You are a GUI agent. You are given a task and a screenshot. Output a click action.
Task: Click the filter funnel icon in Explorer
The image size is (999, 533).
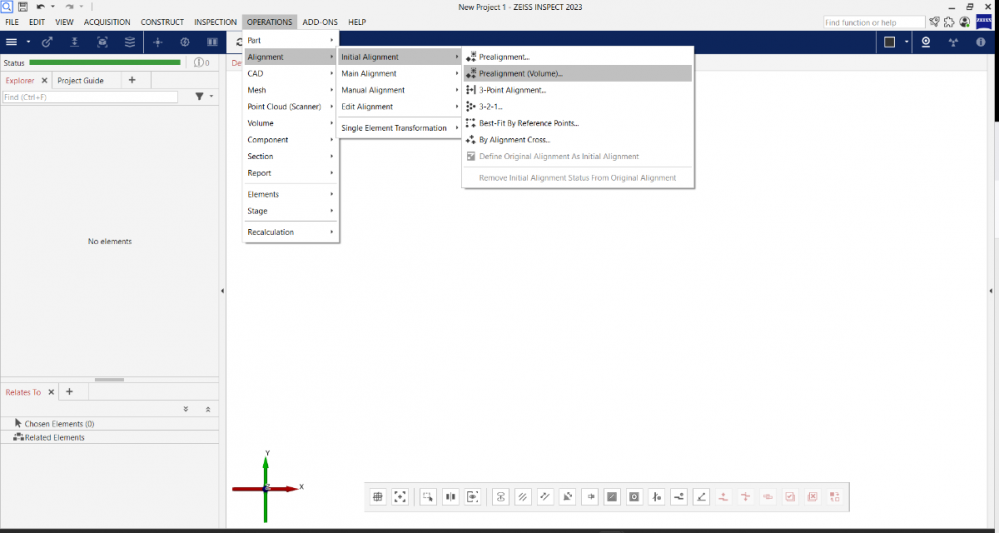click(x=199, y=96)
